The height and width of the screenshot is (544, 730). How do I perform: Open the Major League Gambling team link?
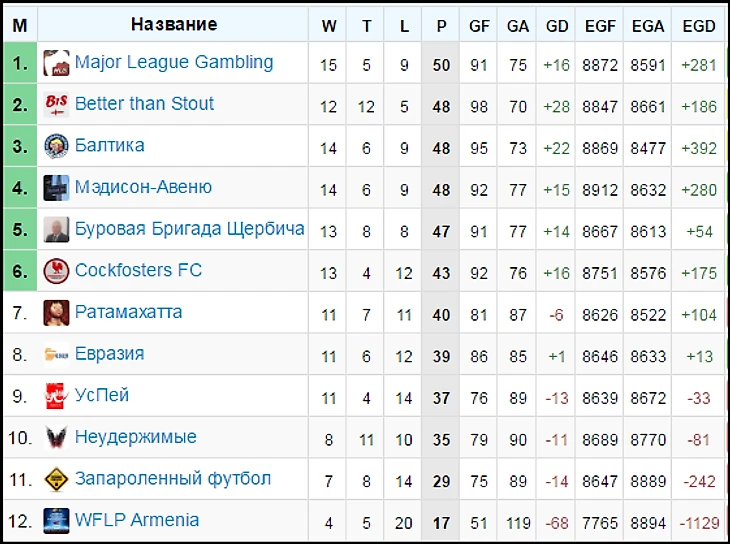pyautogui.click(x=174, y=62)
